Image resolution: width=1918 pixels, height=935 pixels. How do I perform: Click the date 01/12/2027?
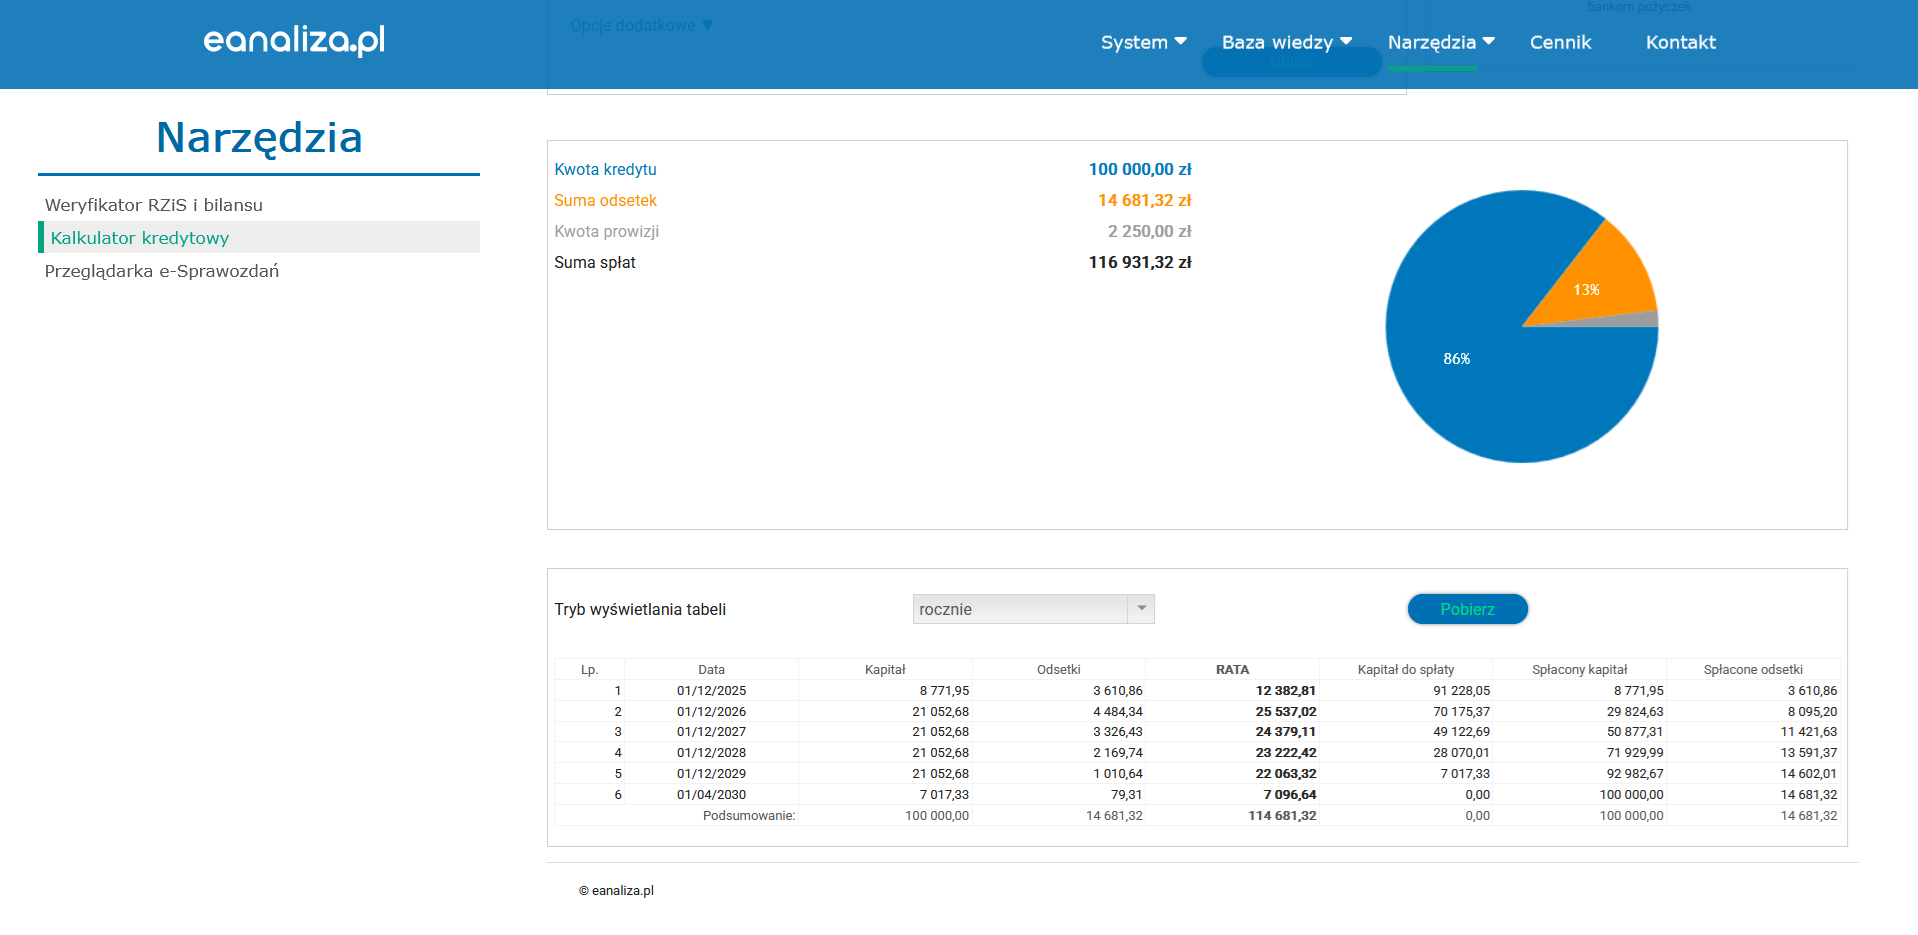tap(711, 732)
